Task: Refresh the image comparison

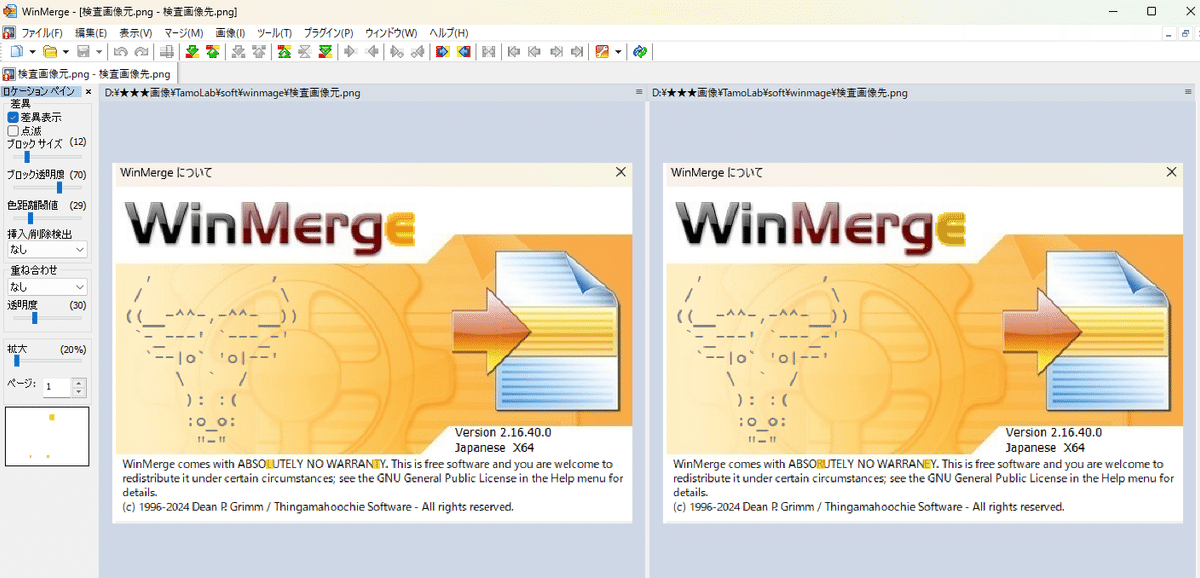Action: point(639,51)
